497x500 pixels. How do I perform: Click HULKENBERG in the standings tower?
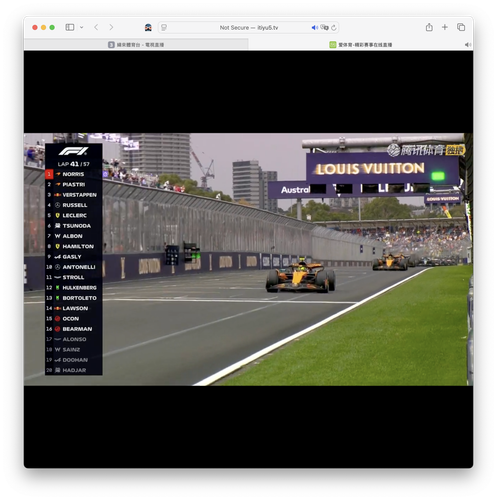tap(80, 288)
